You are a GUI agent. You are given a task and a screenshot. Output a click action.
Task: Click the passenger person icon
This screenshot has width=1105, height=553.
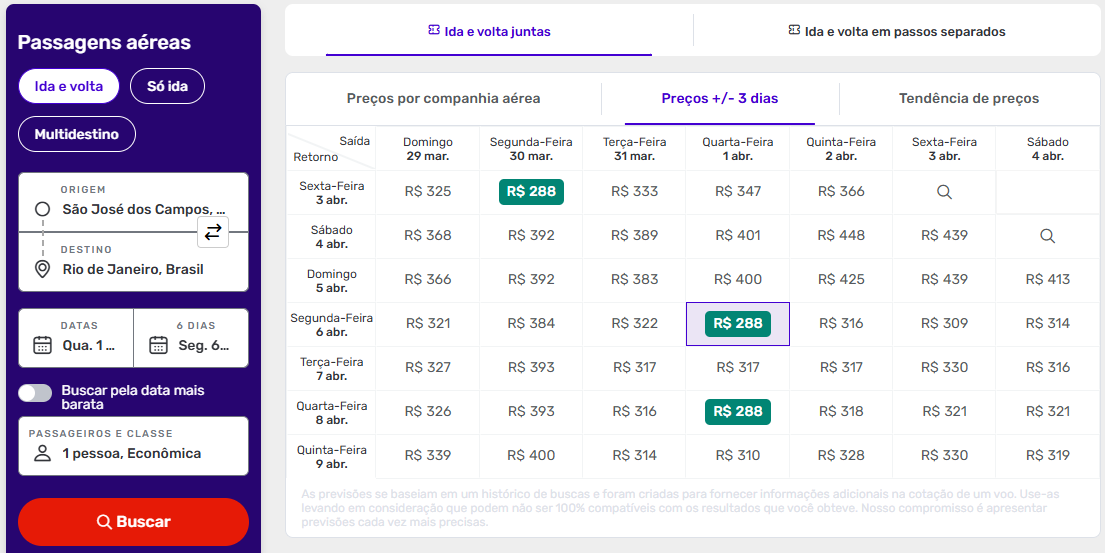coord(42,453)
